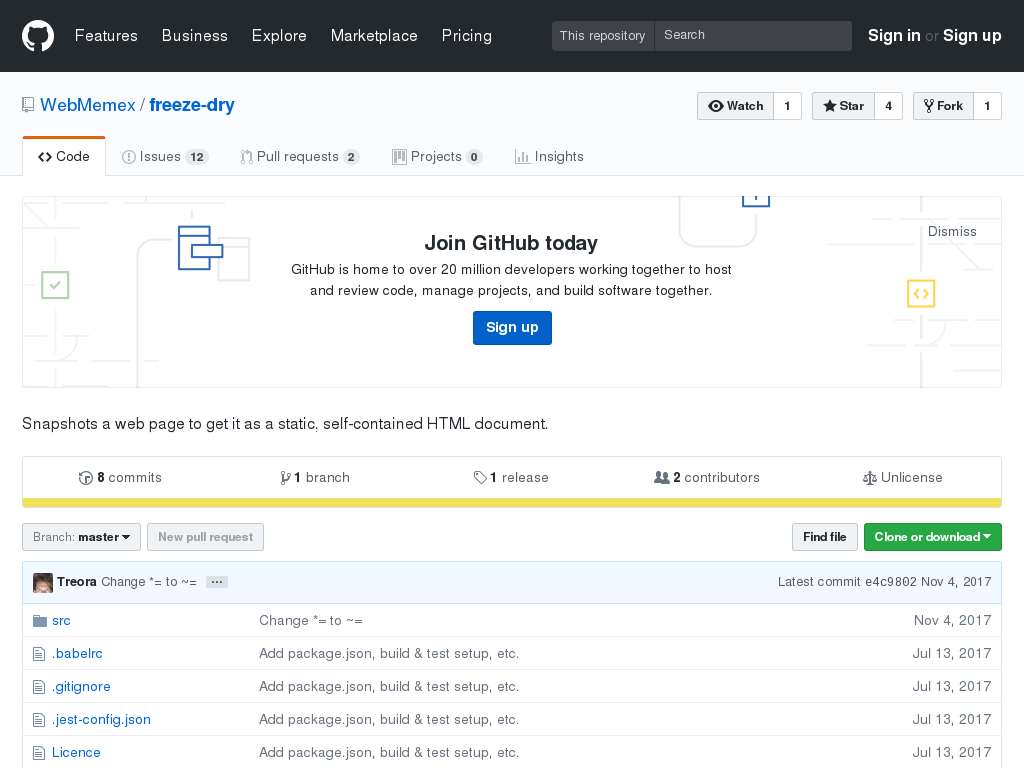
Task: Open the .babelrc row commit message
Action: click(x=389, y=654)
